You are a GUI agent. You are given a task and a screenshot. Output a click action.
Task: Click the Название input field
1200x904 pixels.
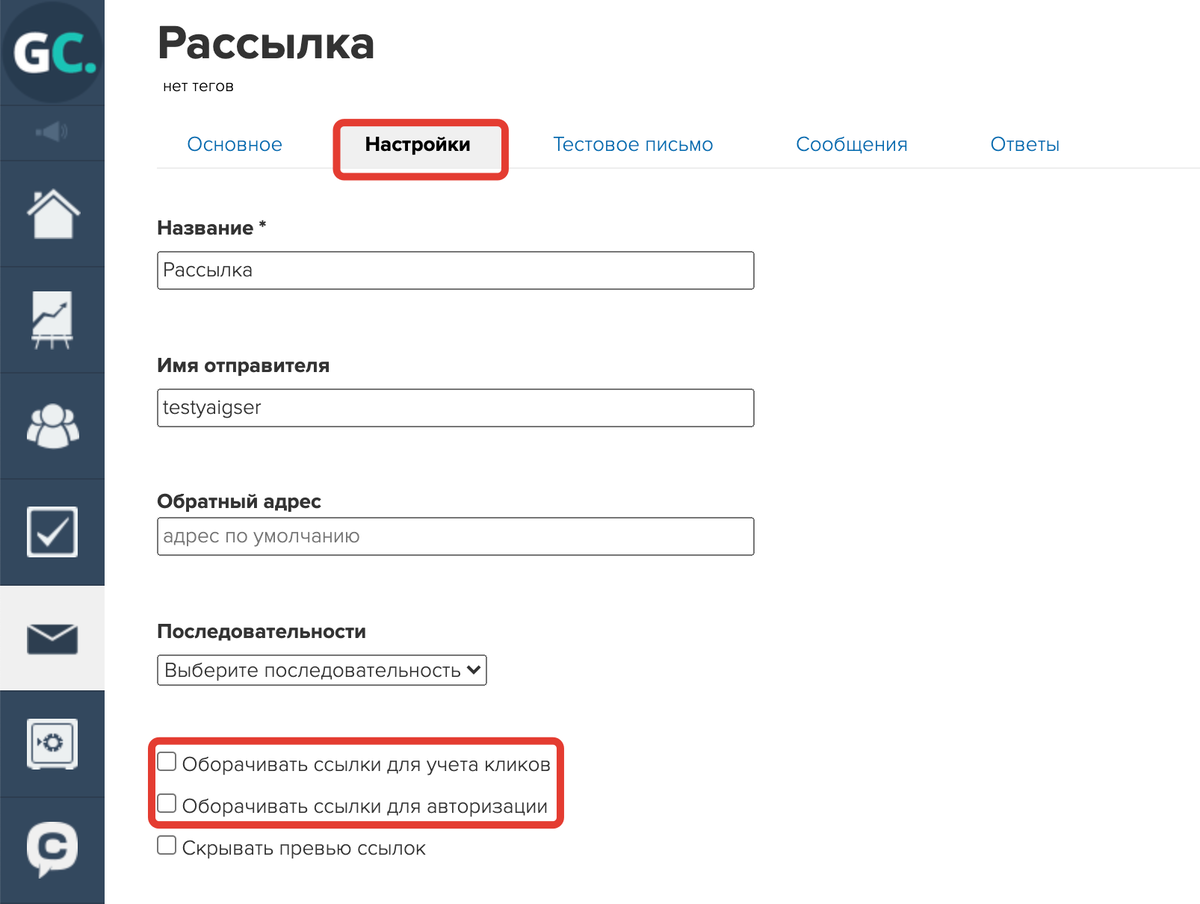pos(456,270)
